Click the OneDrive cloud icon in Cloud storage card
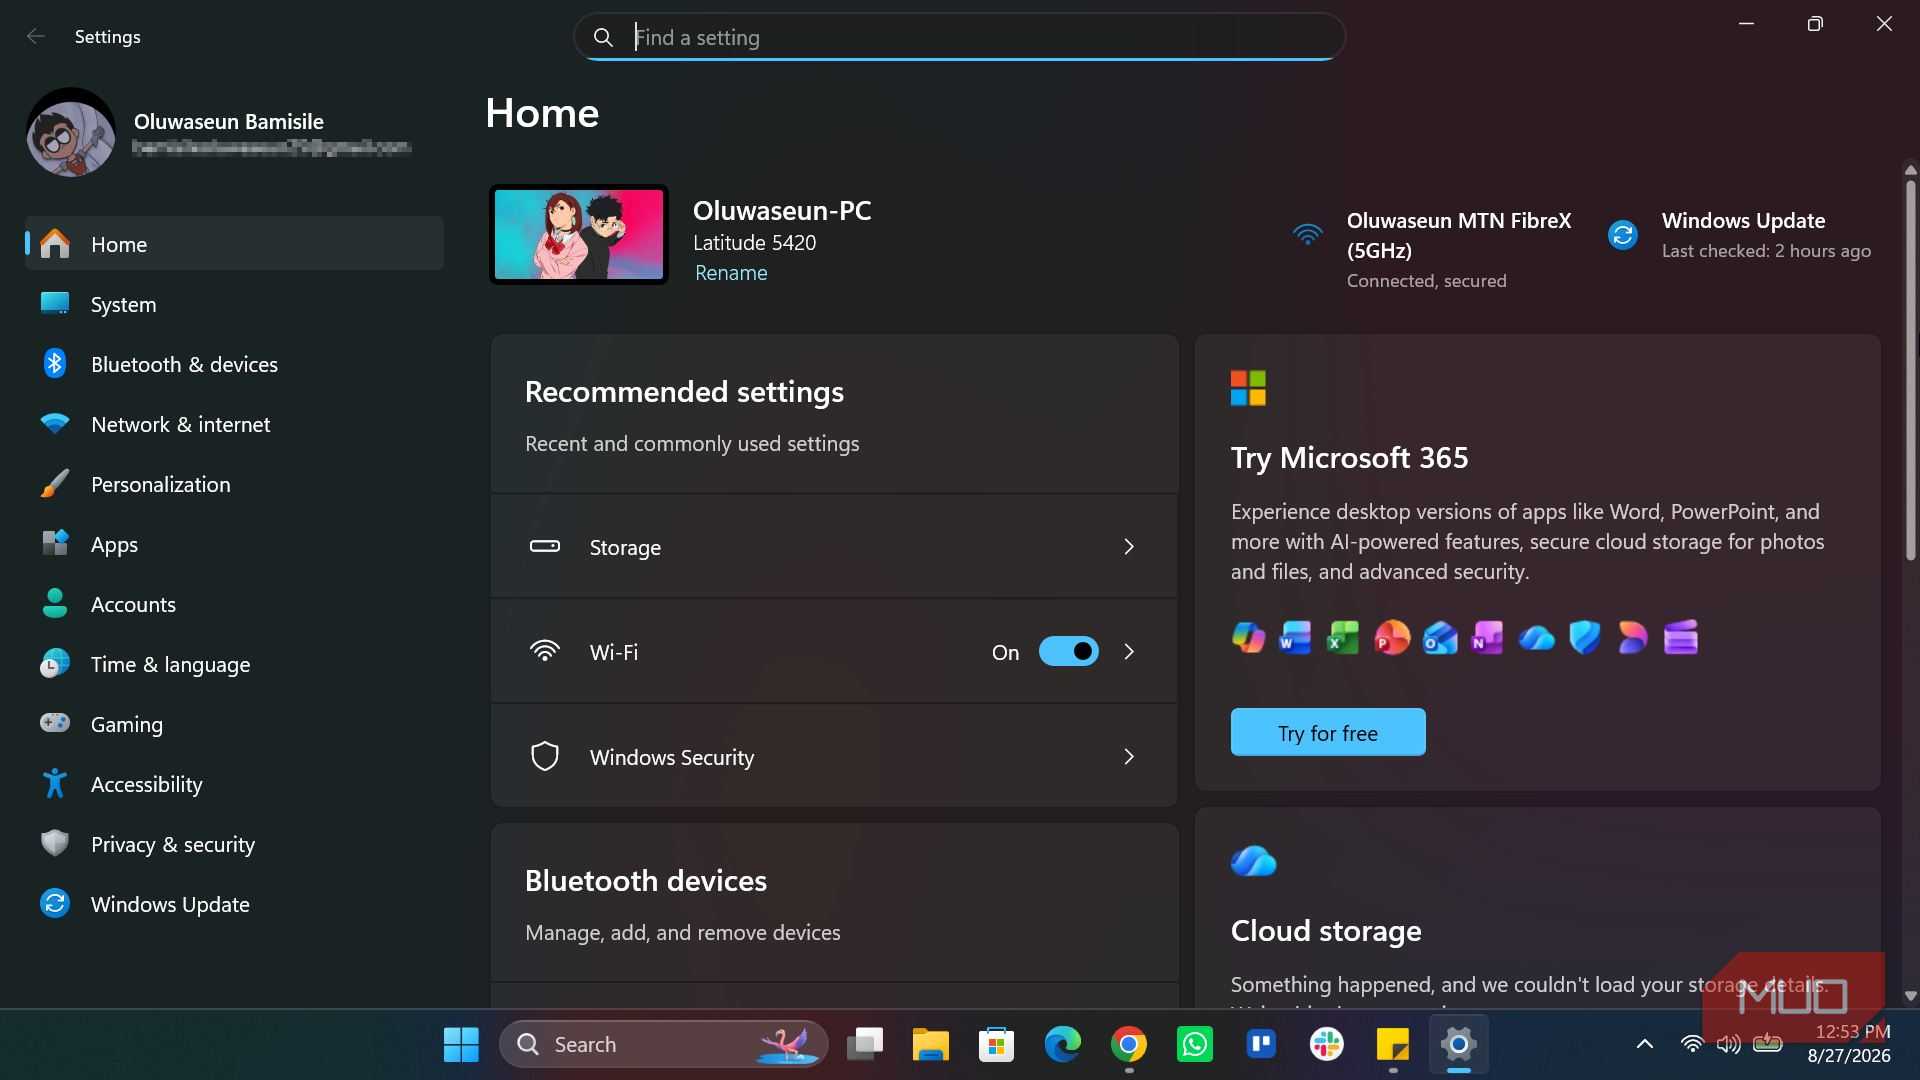 (1253, 860)
